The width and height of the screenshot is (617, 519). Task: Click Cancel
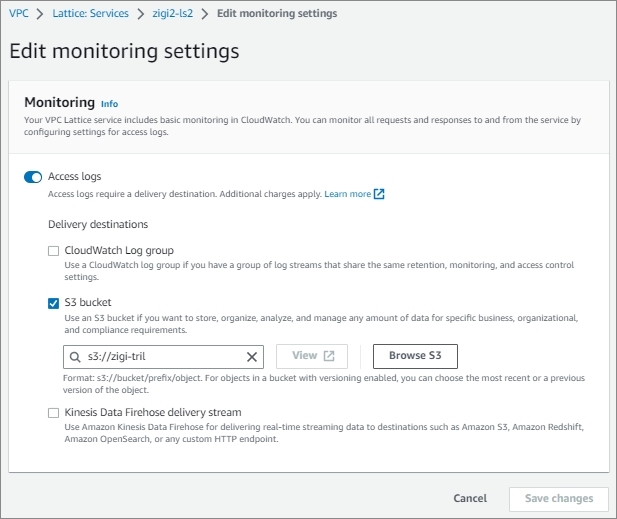470,498
